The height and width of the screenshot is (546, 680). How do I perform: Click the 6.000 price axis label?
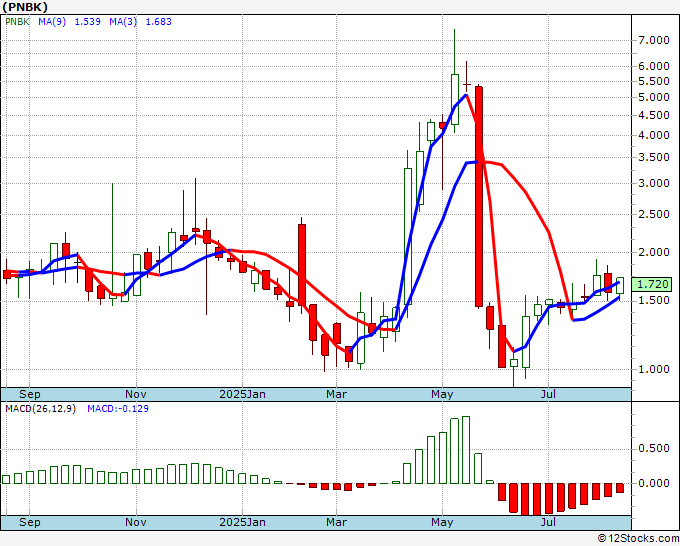pyautogui.click(x=654, y=66)
